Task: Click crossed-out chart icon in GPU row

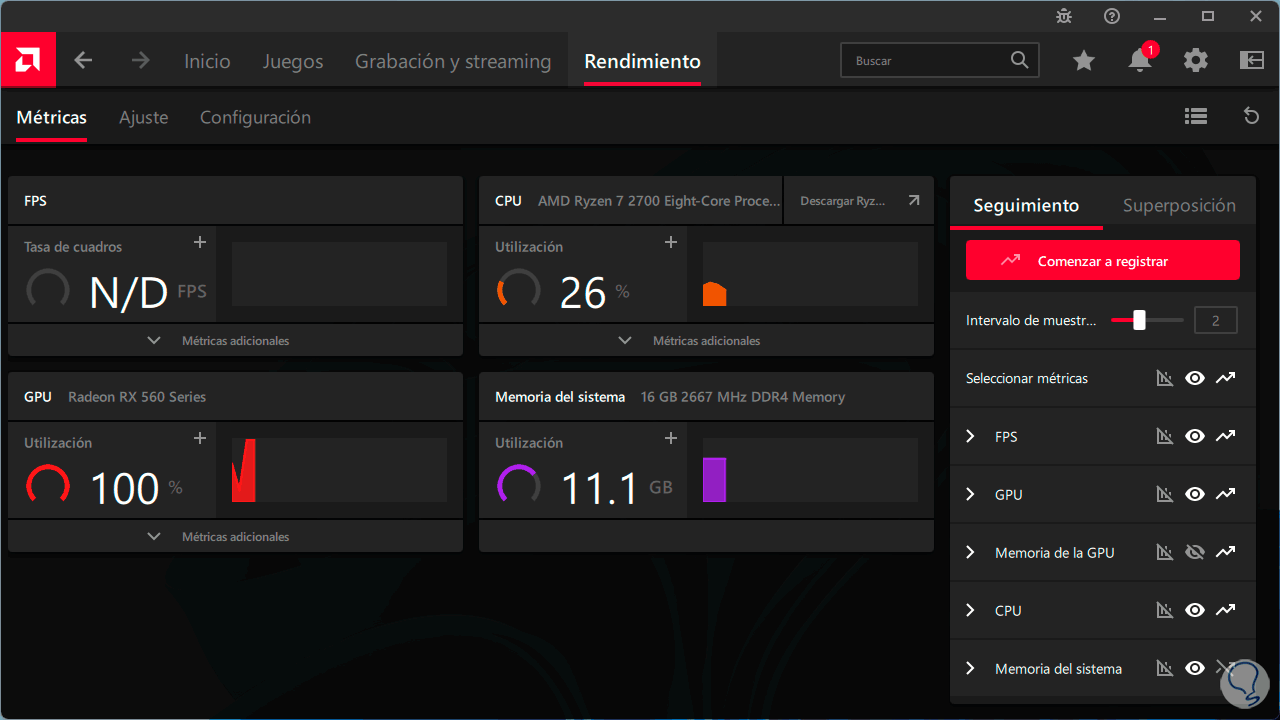Action: (x=1164, y=494)
